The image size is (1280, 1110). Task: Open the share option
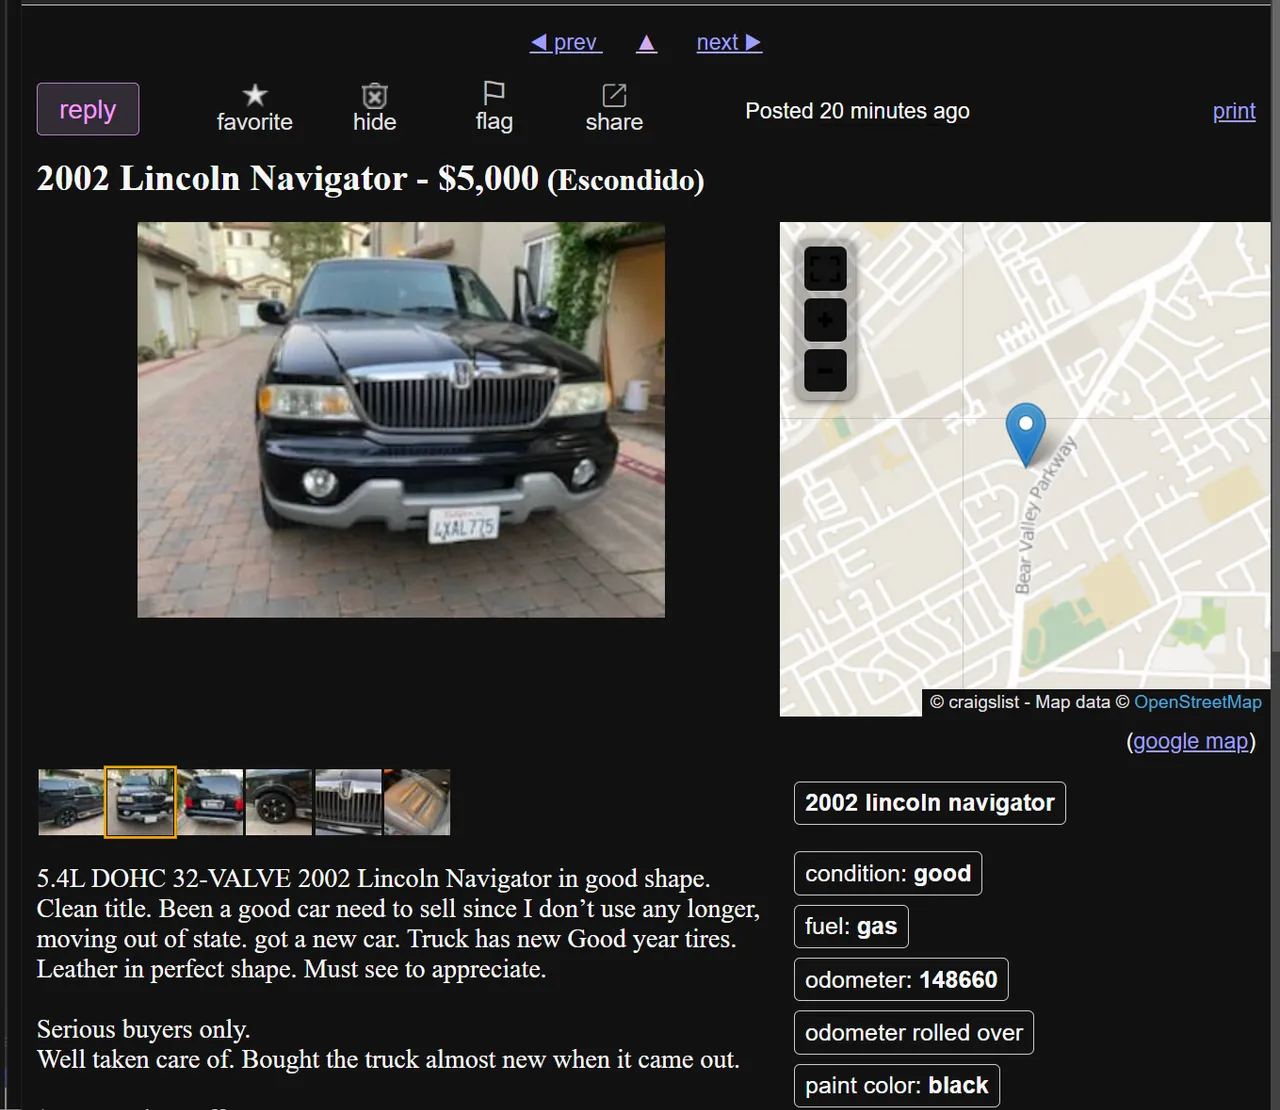tap(614, 108)
